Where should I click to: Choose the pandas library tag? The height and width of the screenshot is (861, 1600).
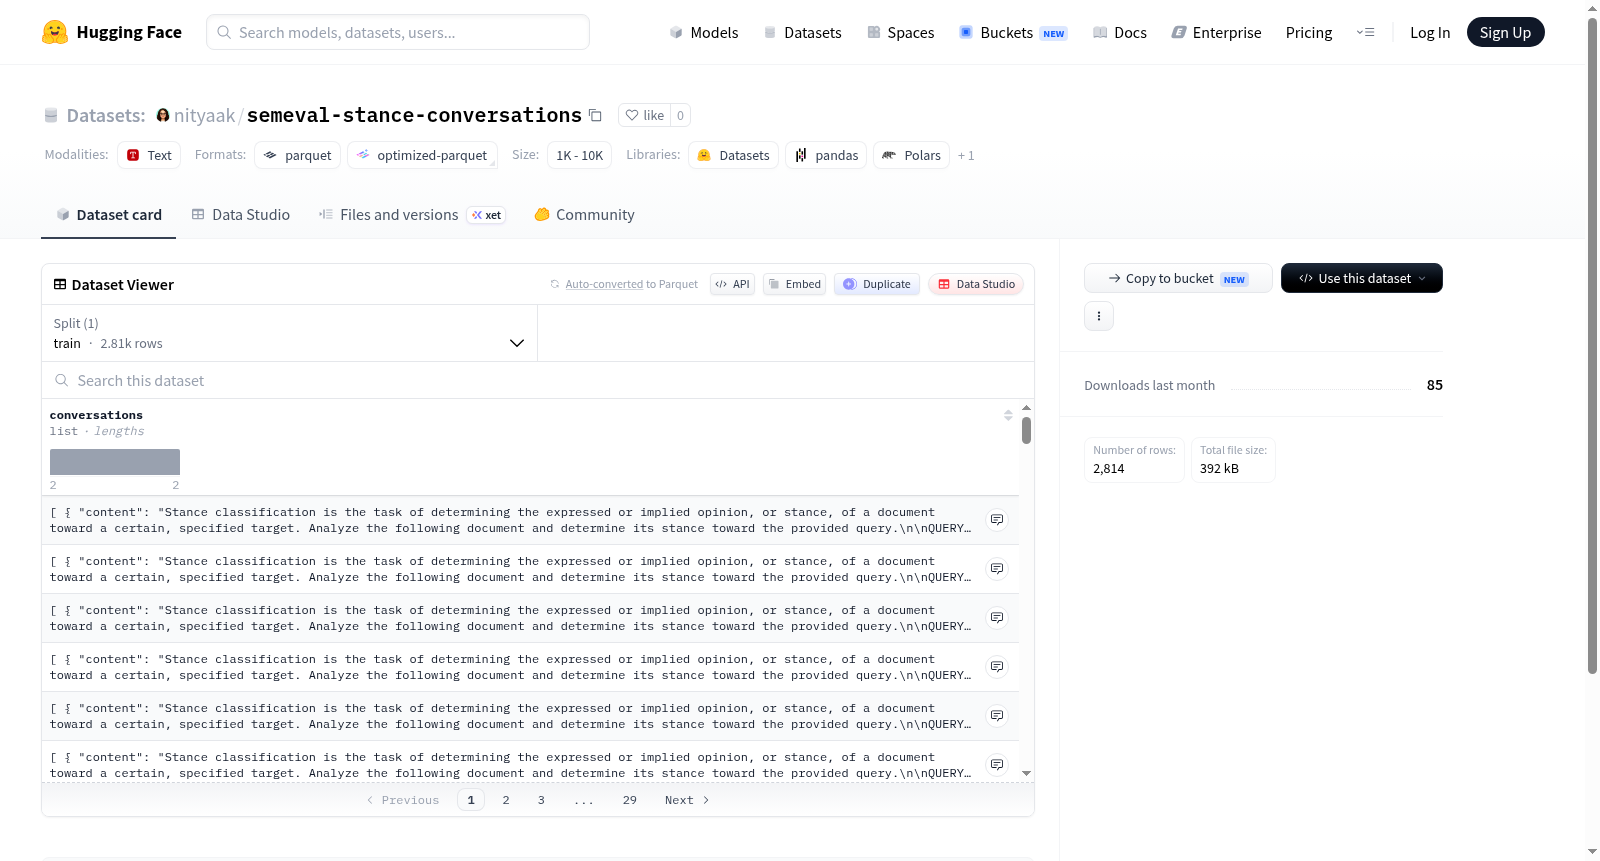[827, 155]
